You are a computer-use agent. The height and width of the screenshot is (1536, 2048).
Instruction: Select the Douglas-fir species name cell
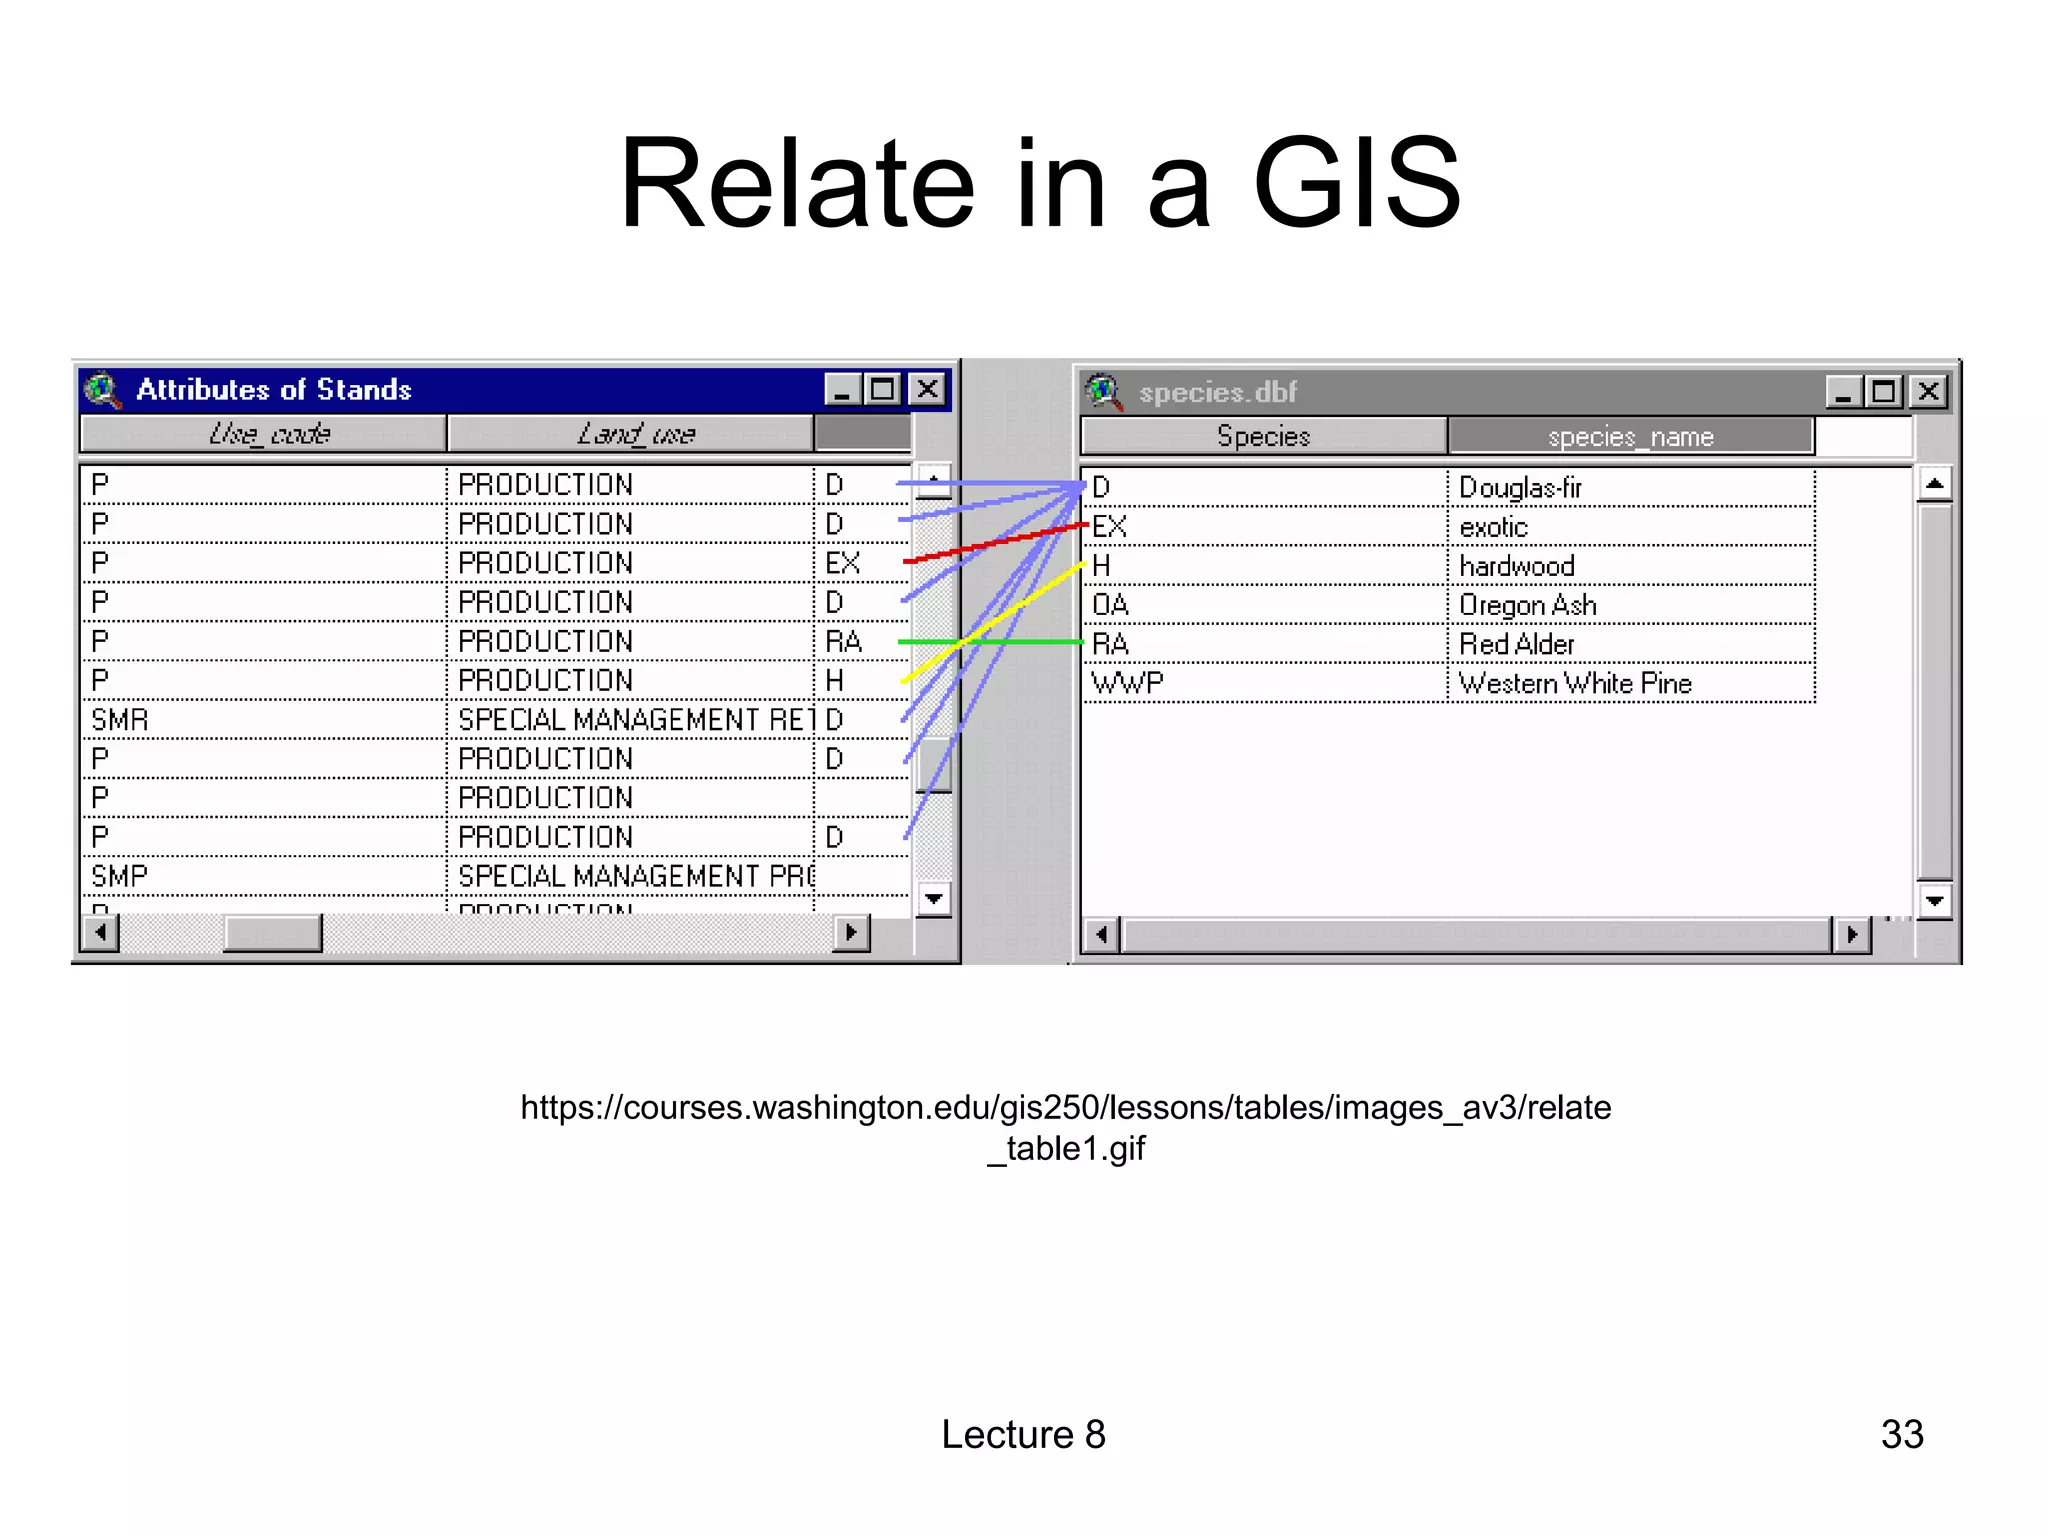point(1631,487)
